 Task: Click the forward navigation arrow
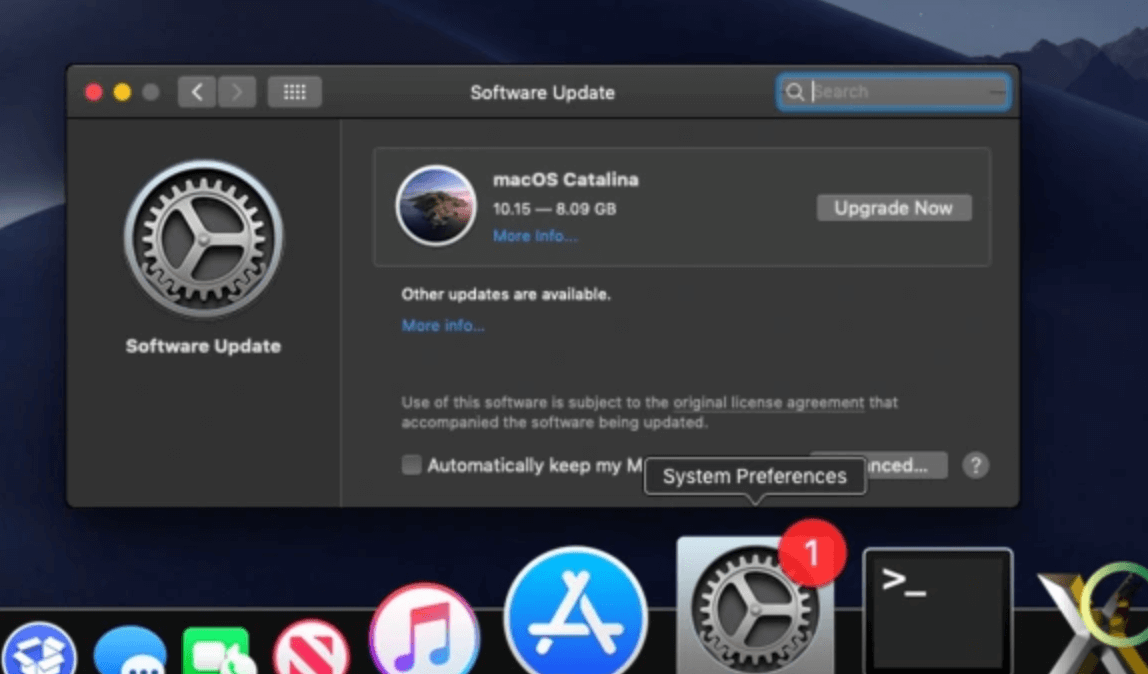tap(236, 91)
